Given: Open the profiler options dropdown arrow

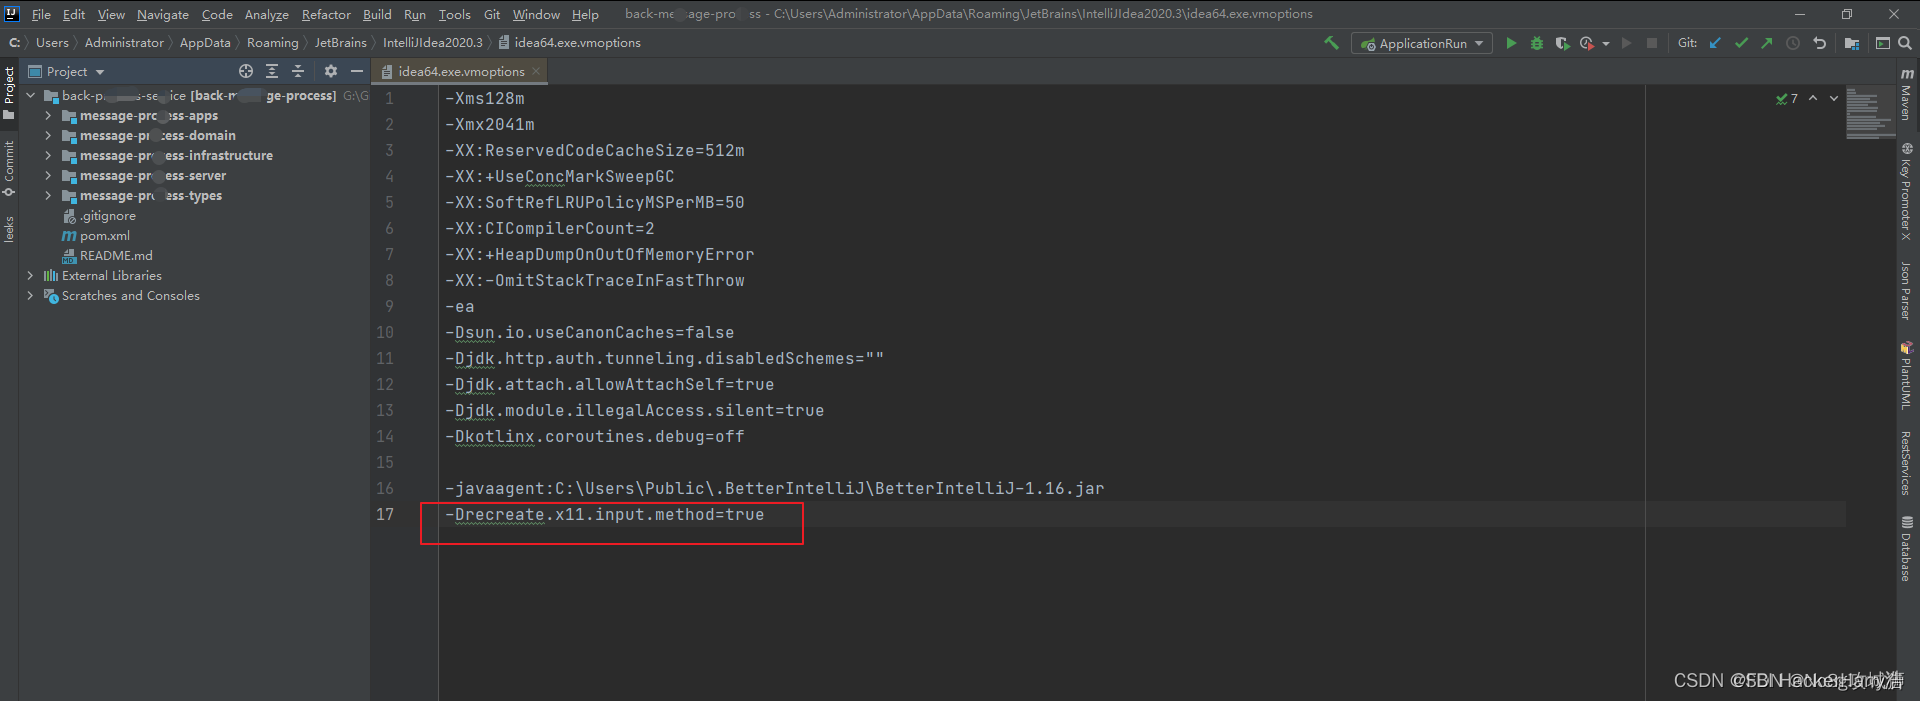Looking at the screenshot, I should [1606, 44].
